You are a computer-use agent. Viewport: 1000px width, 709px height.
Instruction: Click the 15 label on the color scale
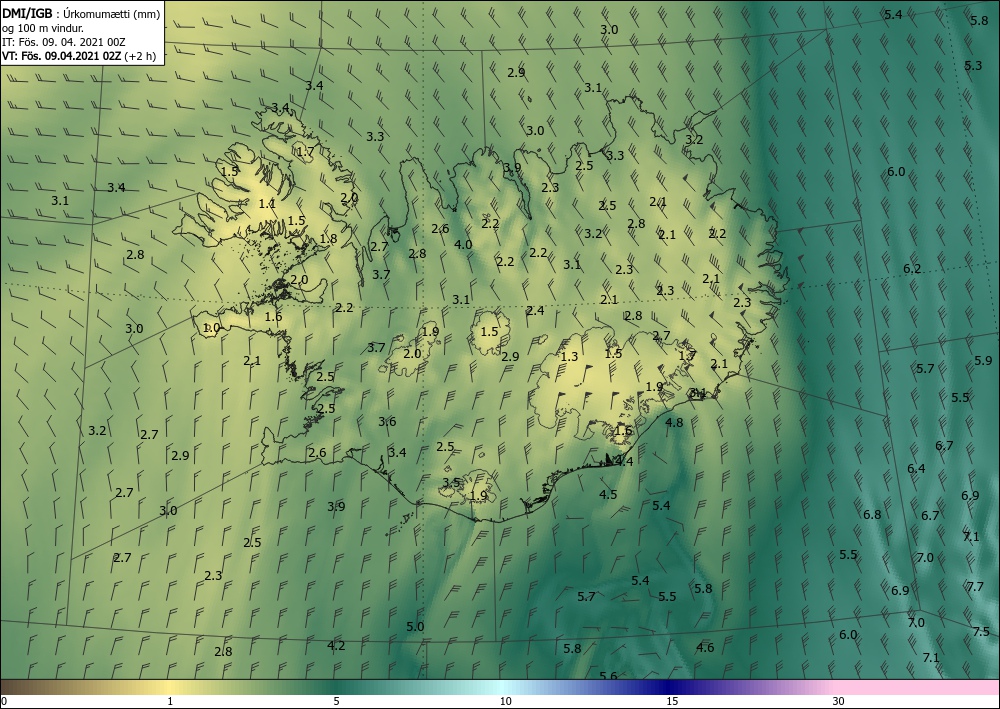click(x=672, y=701)
